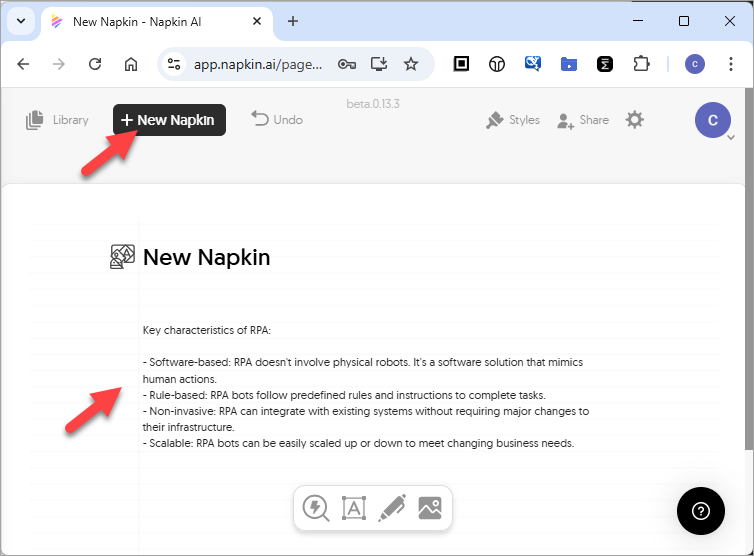Click the napkin icon beside the title
The height and width of the screenshot is (556, 754).
point(122,257)
